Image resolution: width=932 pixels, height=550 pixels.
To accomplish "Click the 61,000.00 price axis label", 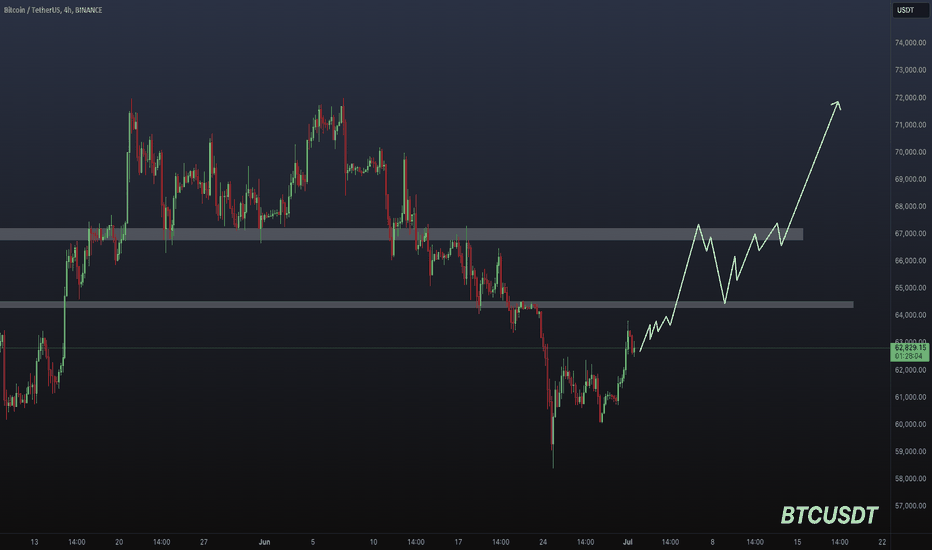I will tap(910, 397).
